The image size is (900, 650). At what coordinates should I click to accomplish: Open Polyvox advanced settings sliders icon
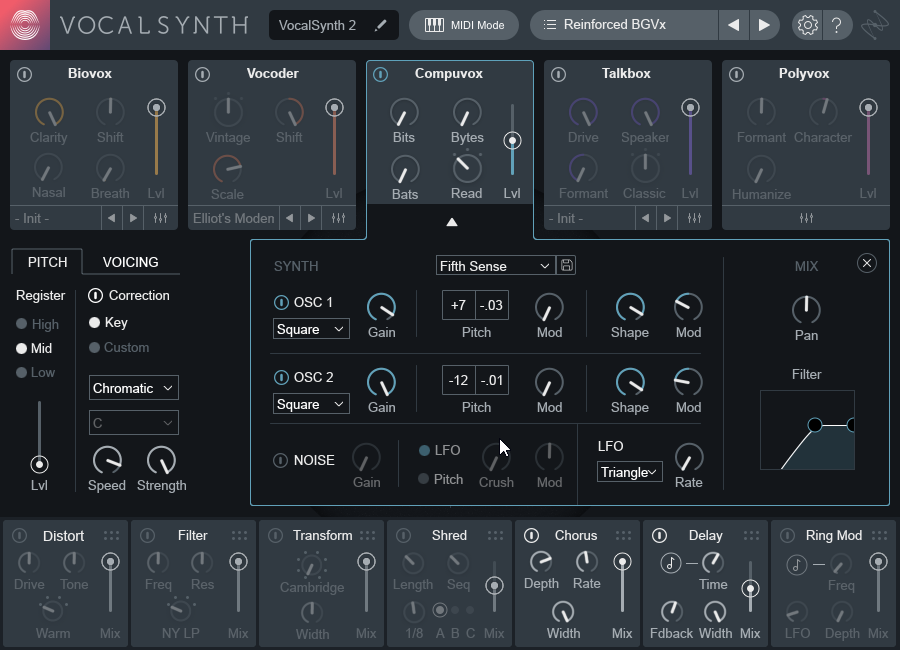point(806,218)
